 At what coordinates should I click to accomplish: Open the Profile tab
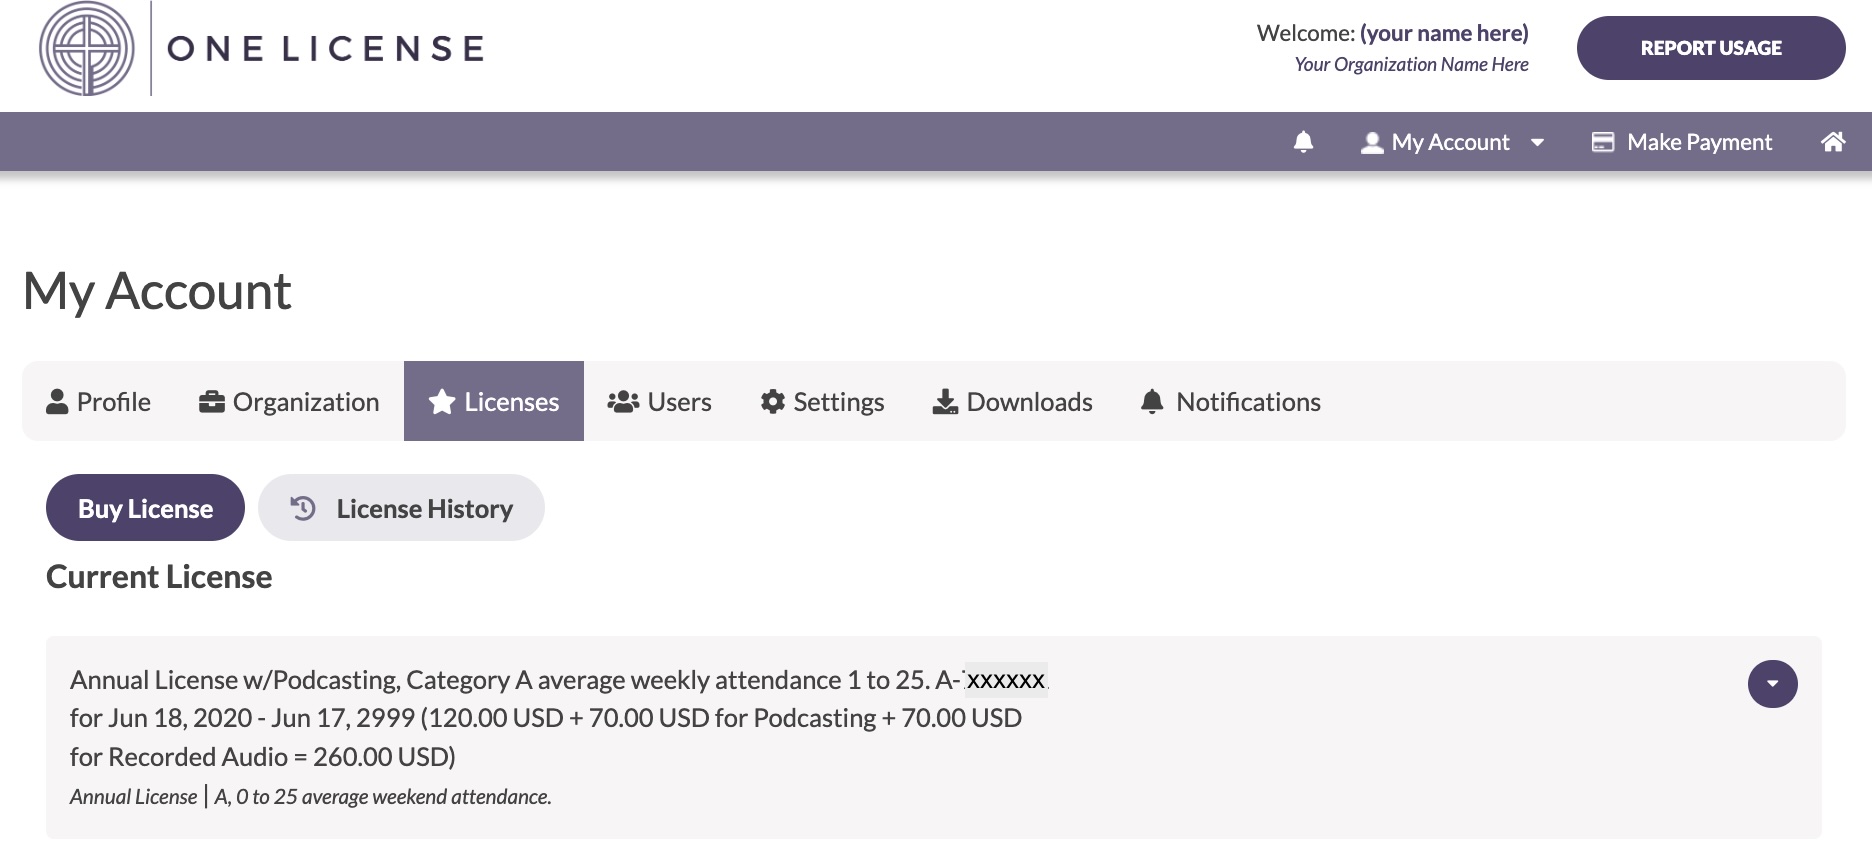pyautogui.click(x=98, y=401)
